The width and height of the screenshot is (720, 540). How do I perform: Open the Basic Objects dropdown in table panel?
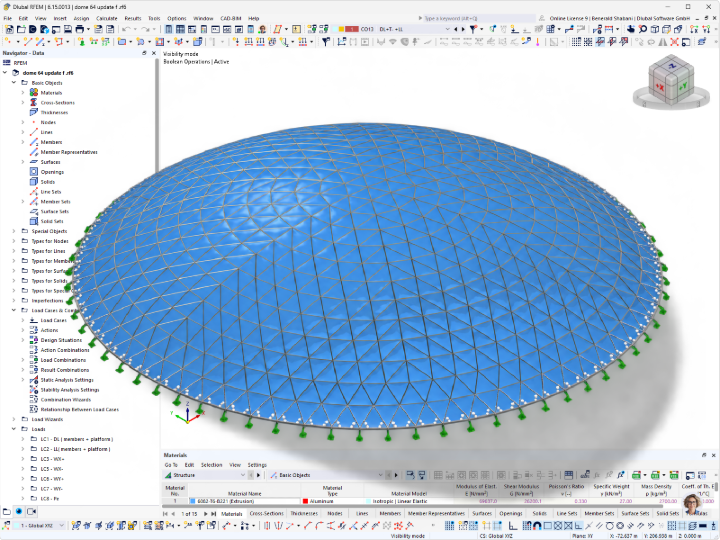click(380, 475)
